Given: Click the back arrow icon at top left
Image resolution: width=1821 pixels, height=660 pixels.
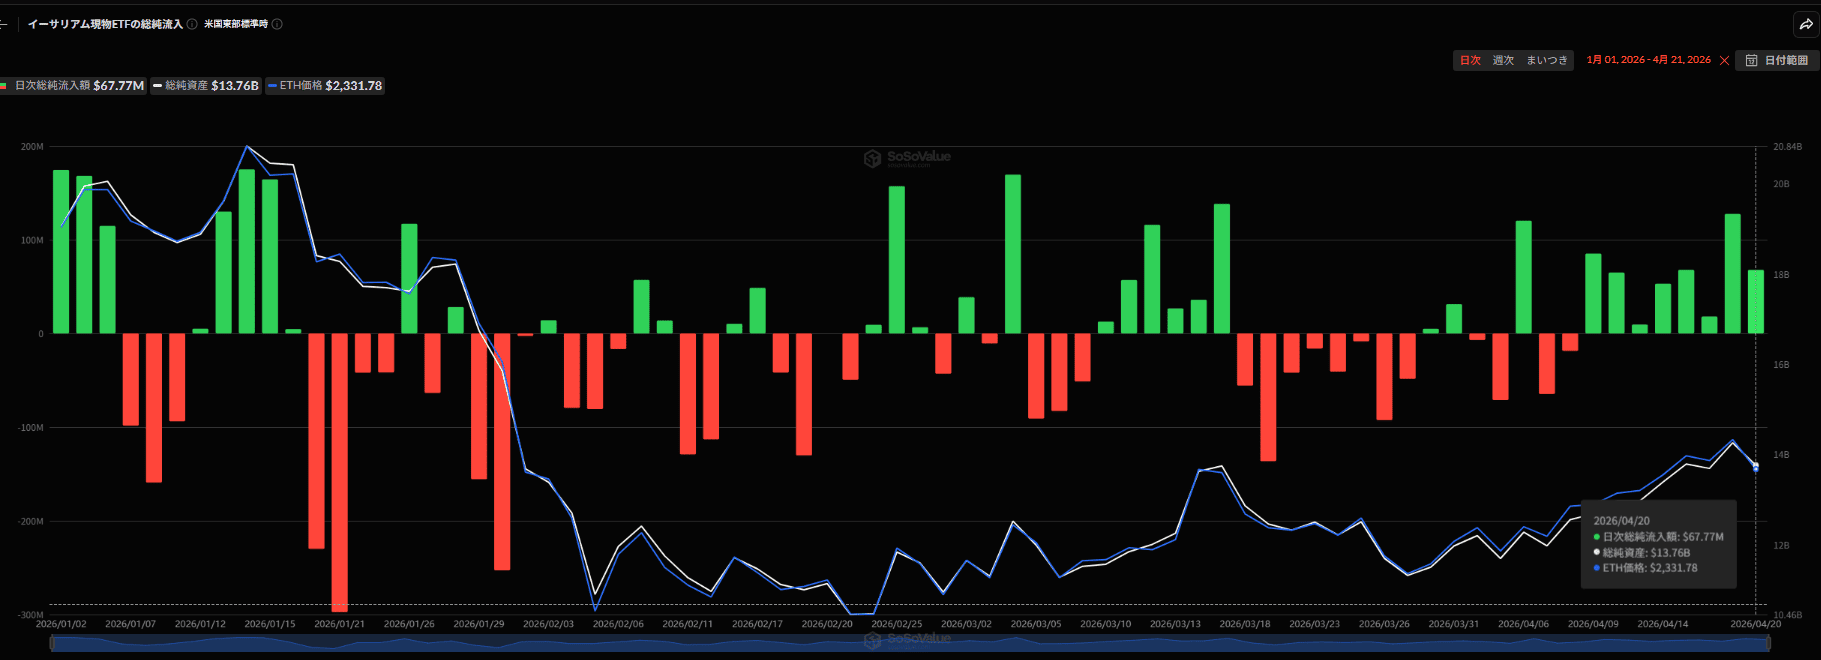Looking at the screenshot, I should (4, 24).
